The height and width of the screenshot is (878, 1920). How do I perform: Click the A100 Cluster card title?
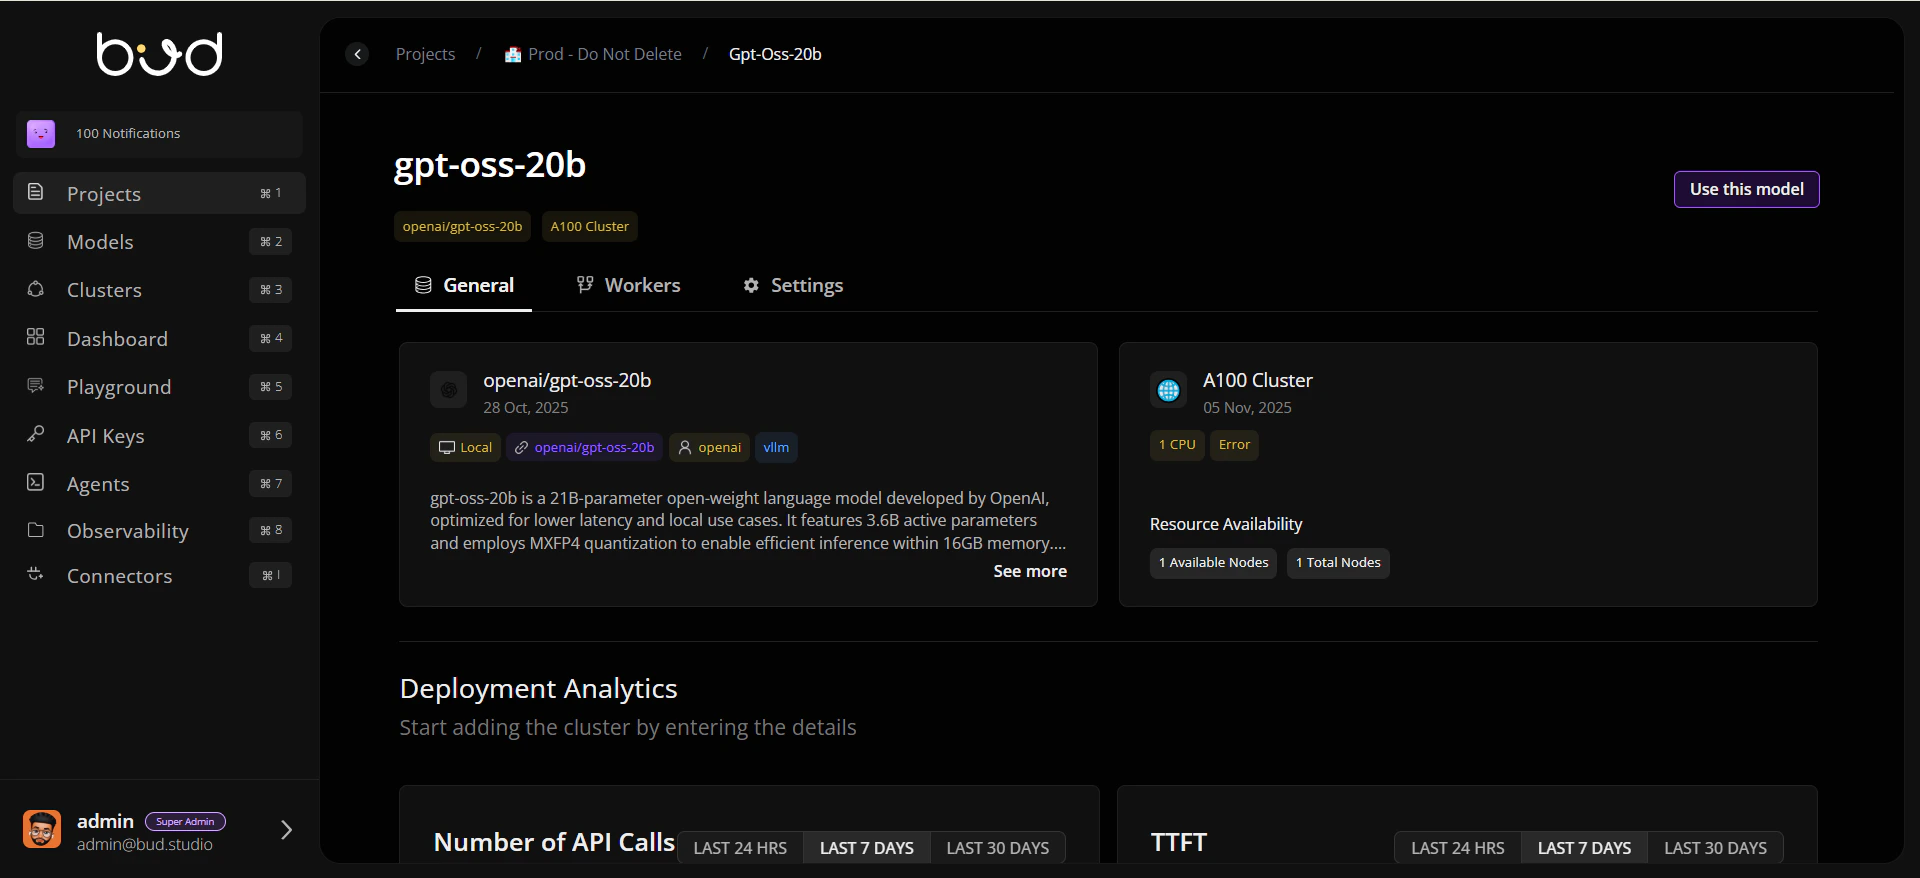pyautogui.click(x=1258, y=381)
